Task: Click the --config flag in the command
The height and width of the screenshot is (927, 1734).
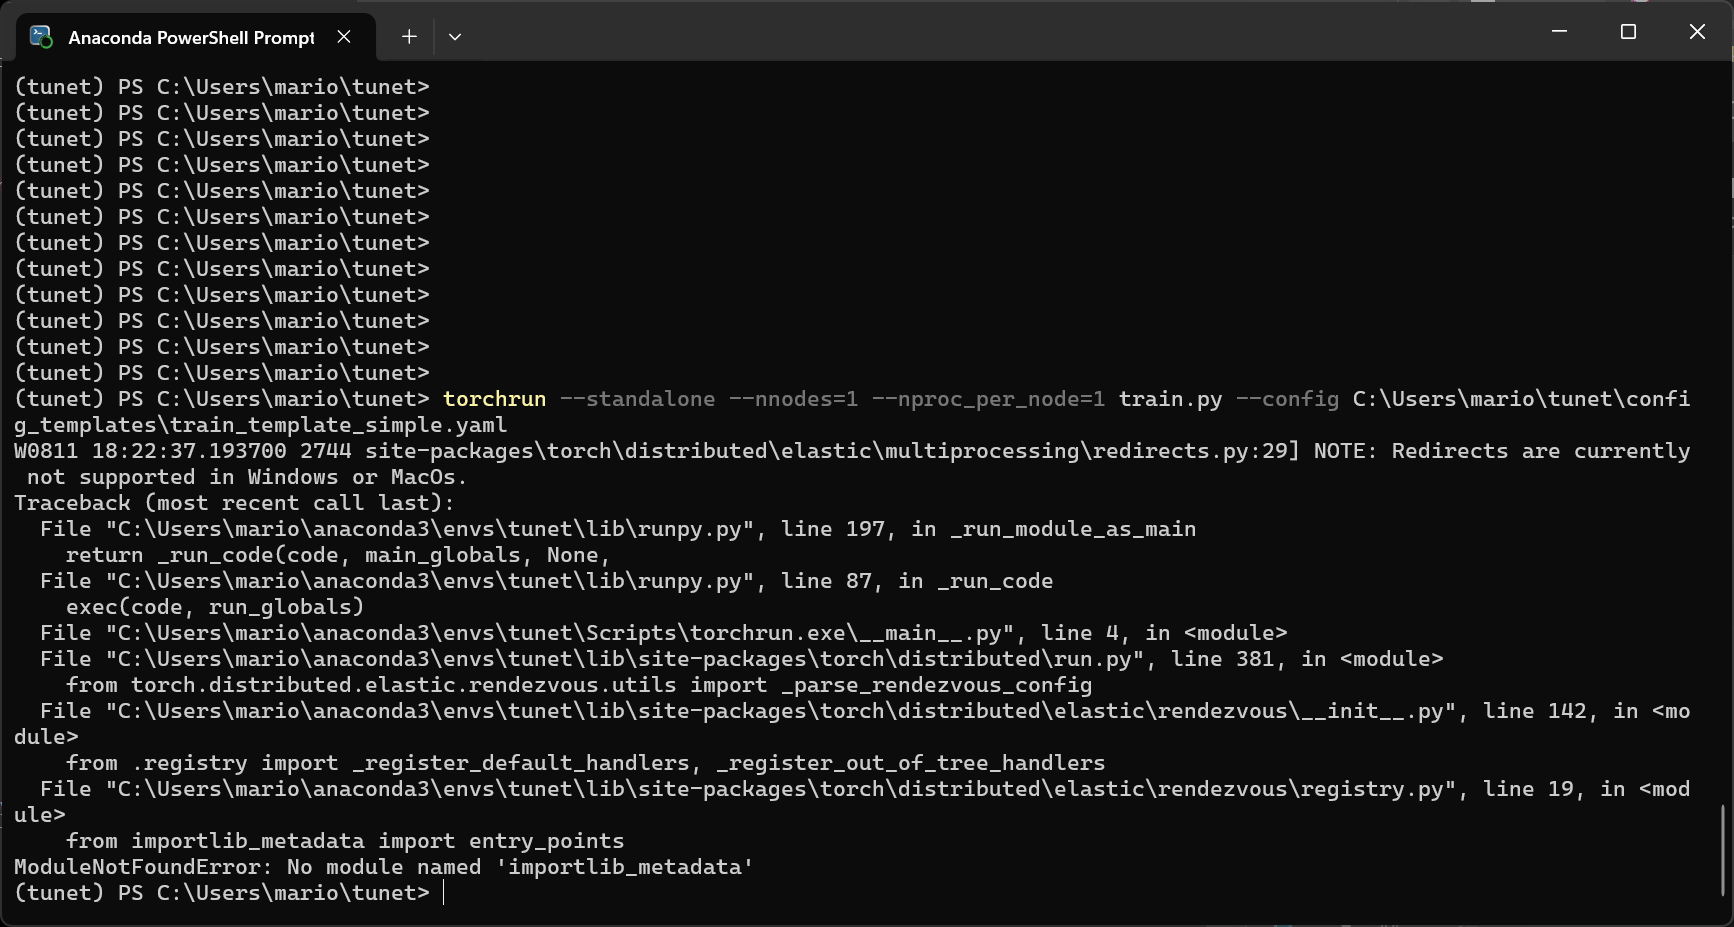Action: [1287, 399]
